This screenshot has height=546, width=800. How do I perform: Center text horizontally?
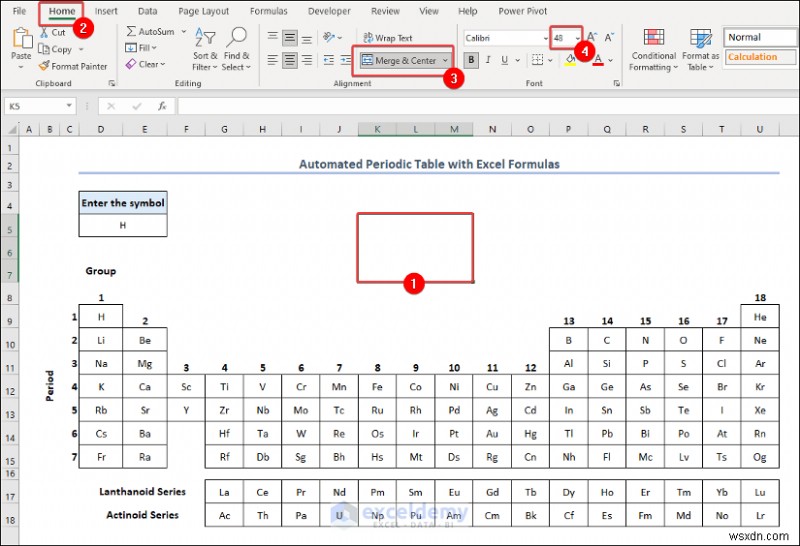290,60
